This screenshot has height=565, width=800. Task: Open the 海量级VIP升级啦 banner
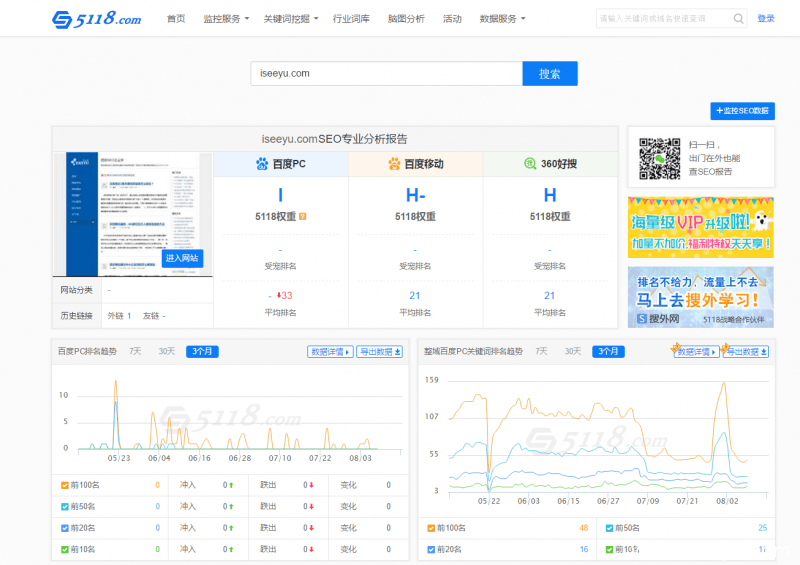tap(701, 227)
